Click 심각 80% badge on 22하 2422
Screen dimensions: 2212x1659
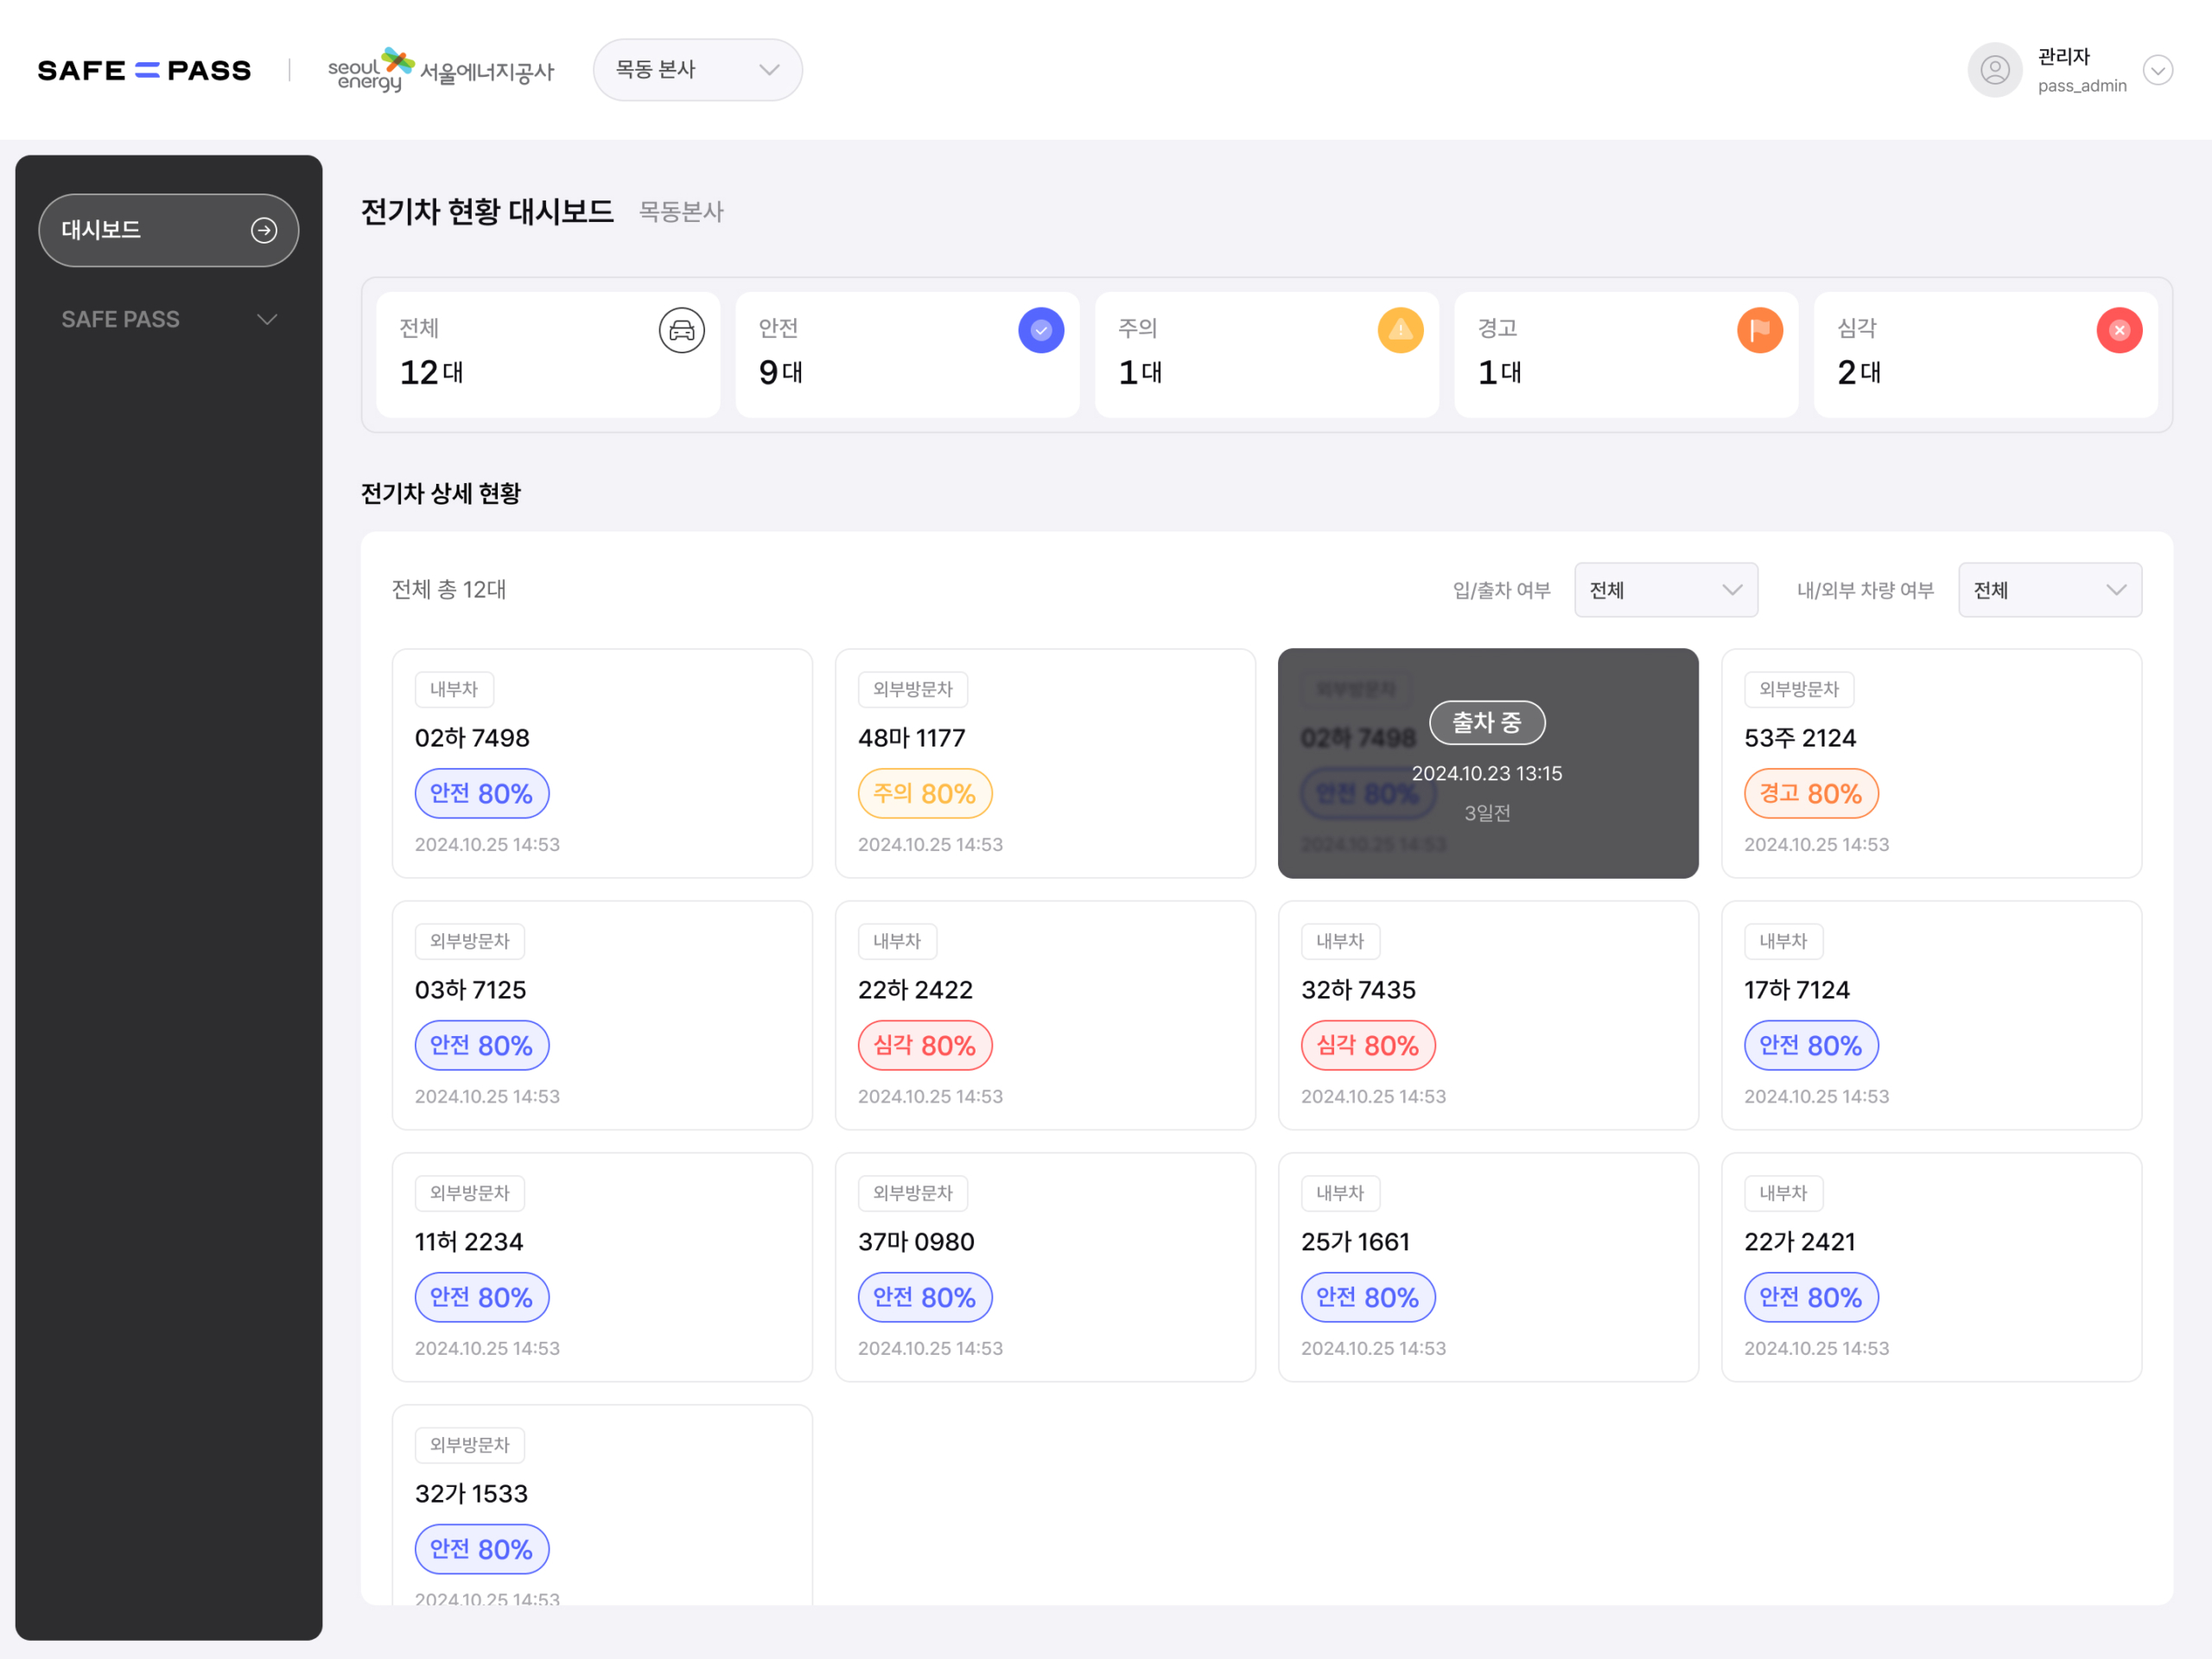coord(925,1045)
